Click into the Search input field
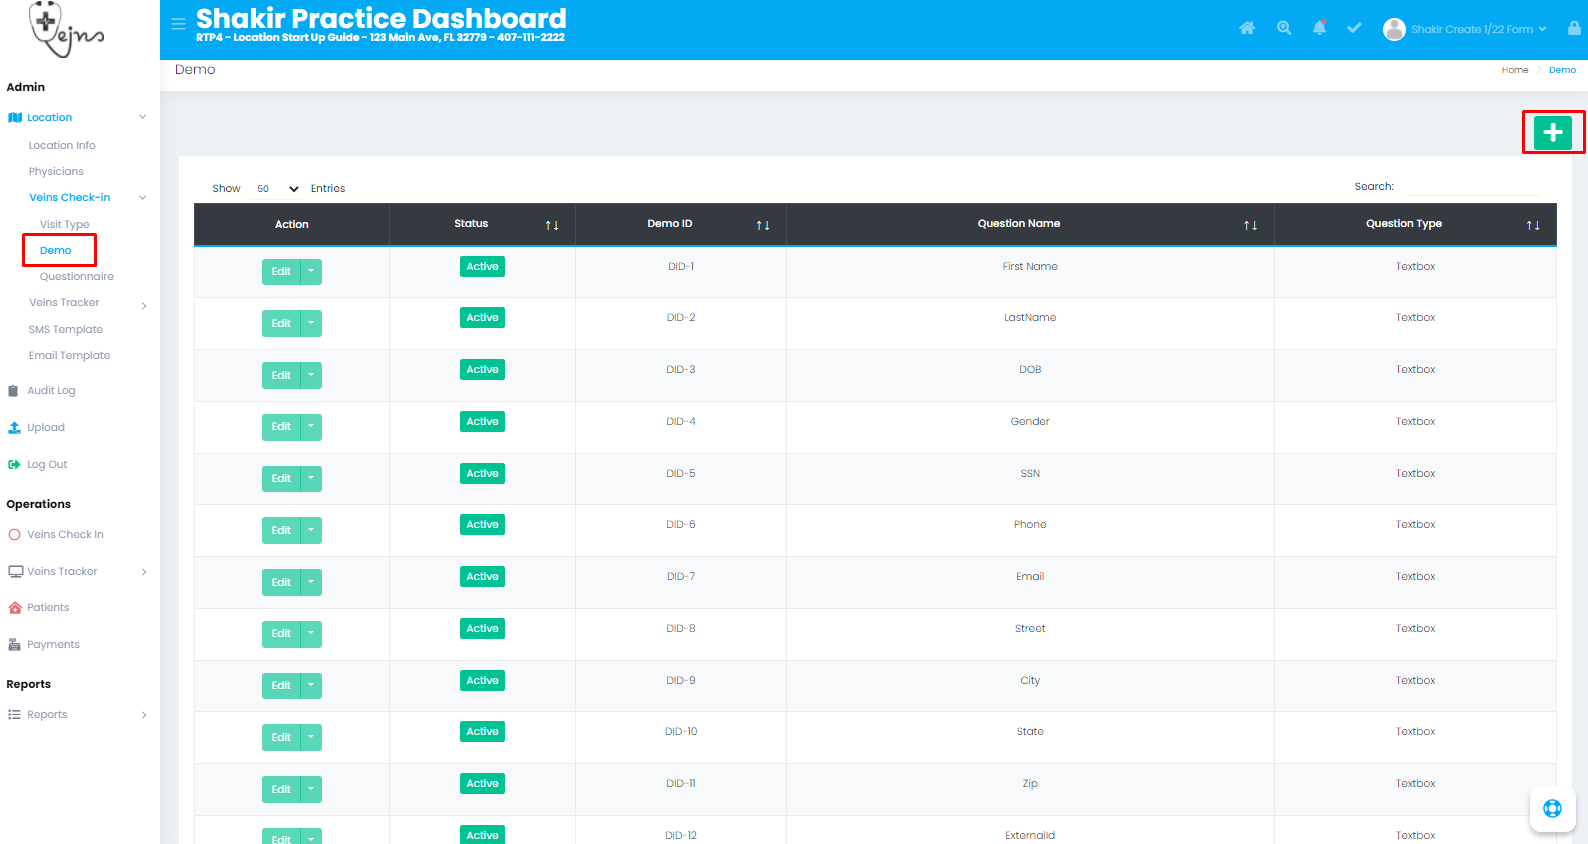1588x844 pixels. (x=1473, y=187)
